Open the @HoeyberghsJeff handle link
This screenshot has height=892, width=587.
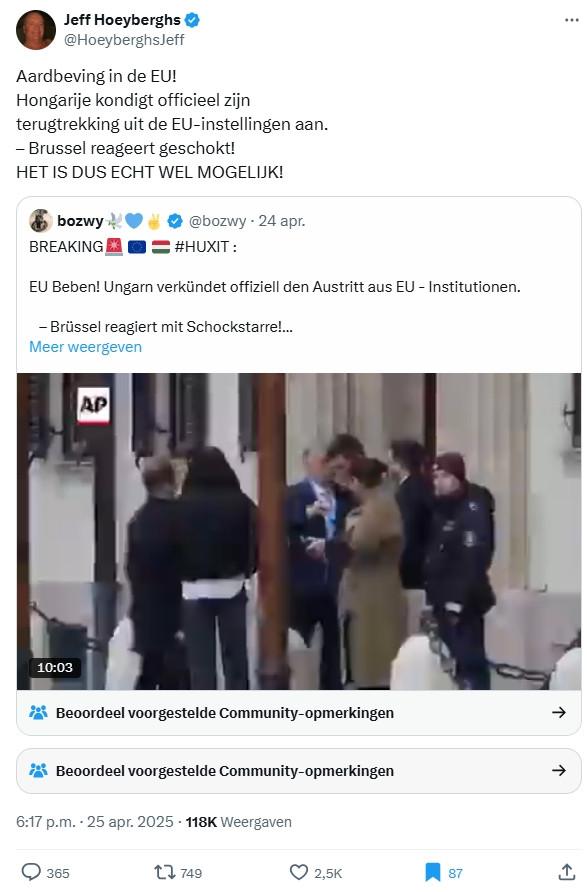124,40
